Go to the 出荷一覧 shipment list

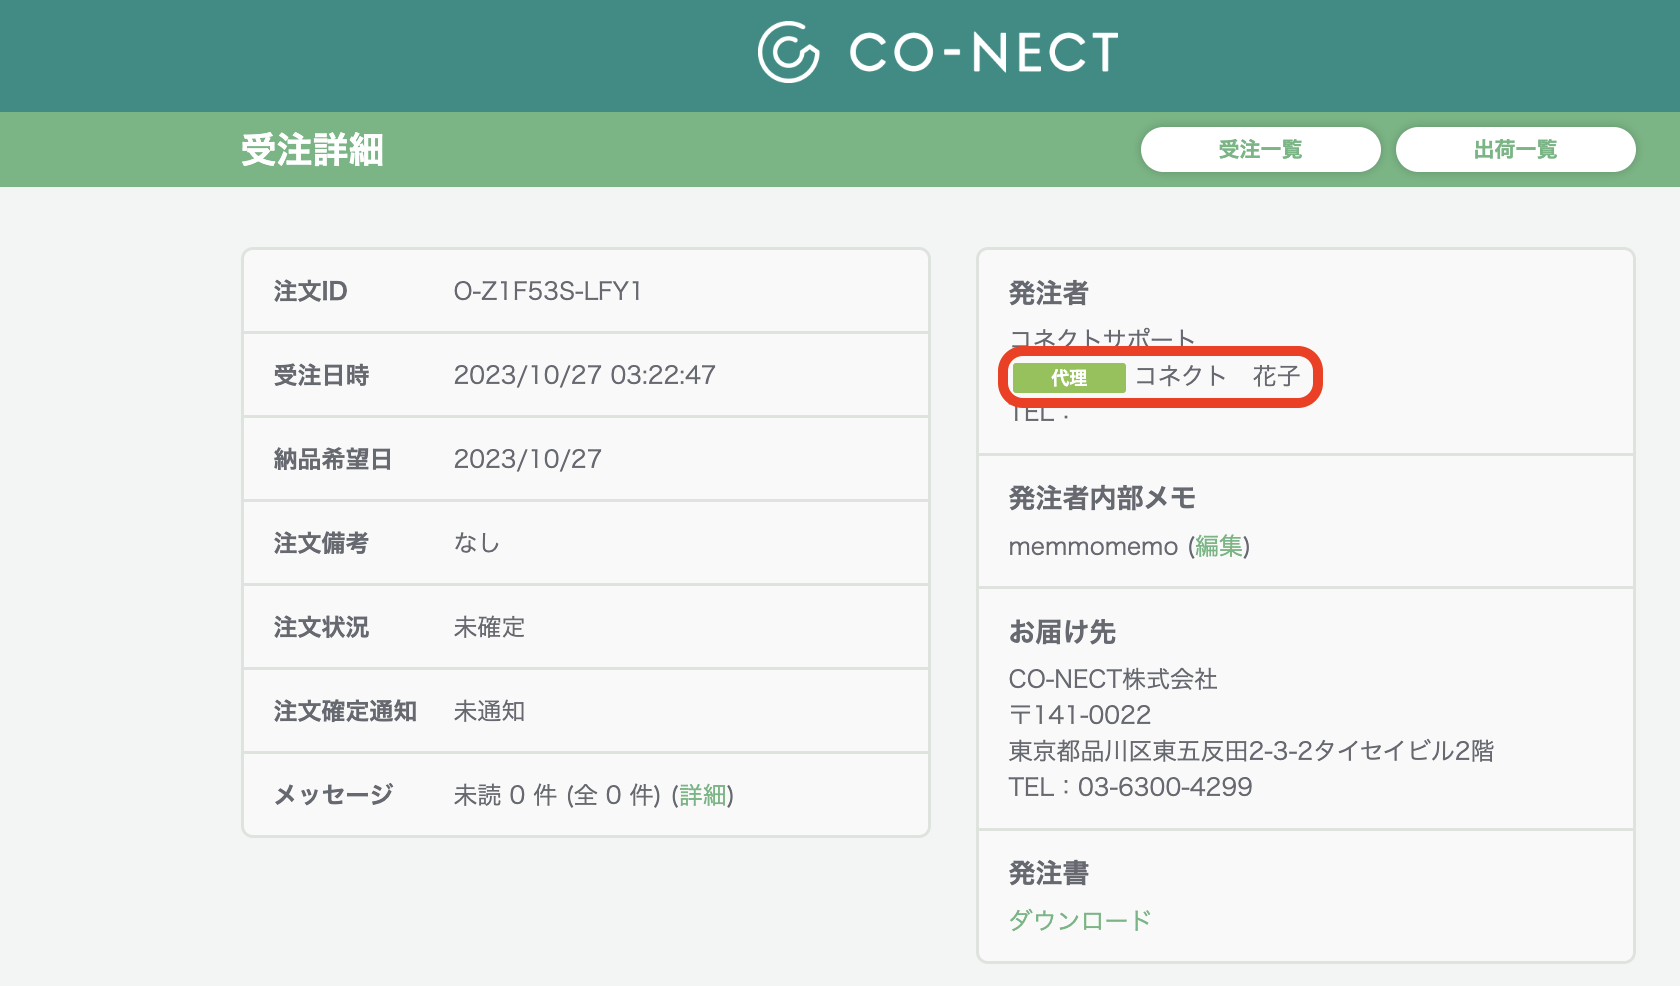(x=1515, y=149)
